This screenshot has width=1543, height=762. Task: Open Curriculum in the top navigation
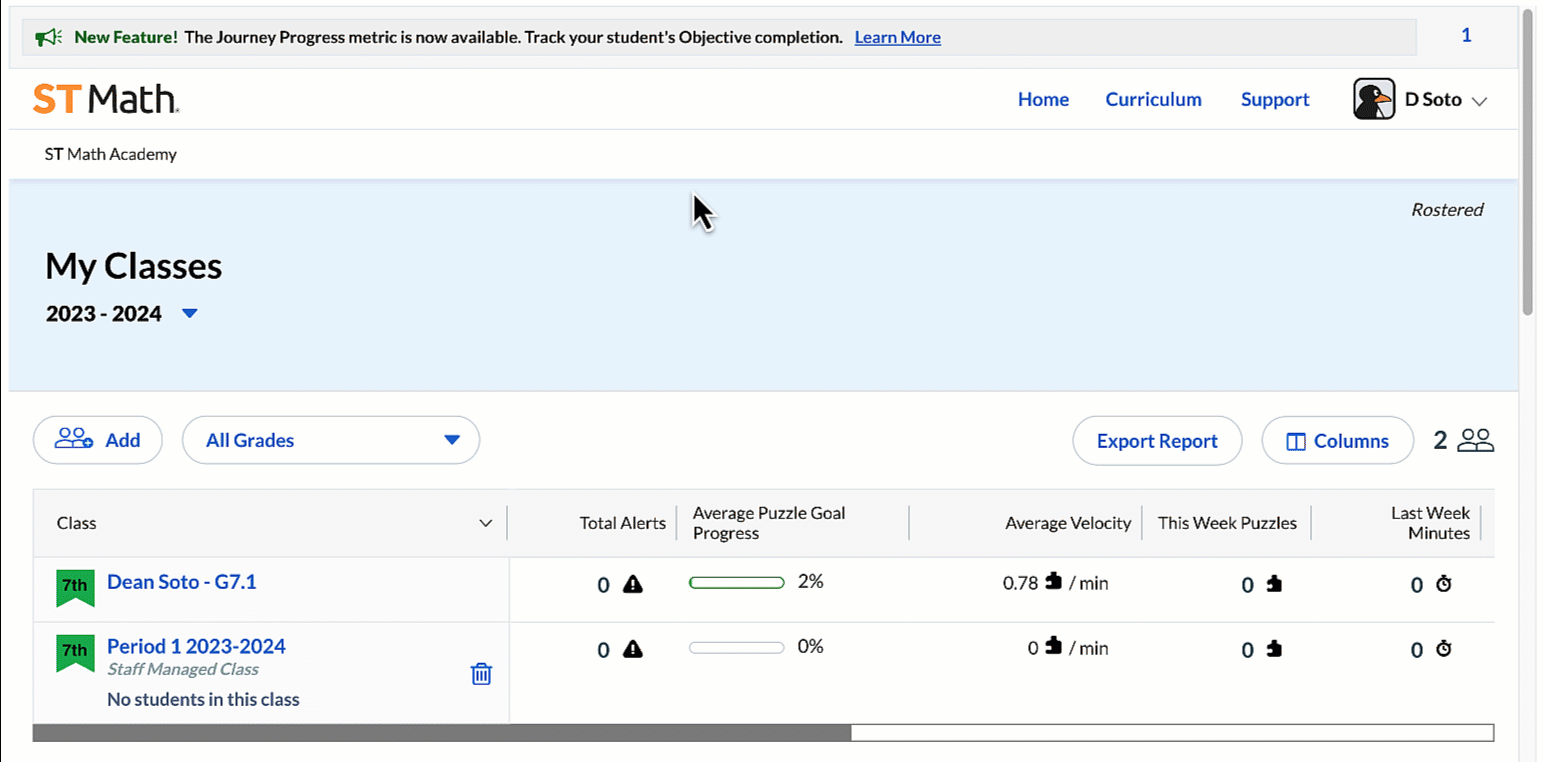click(1153, 99)
